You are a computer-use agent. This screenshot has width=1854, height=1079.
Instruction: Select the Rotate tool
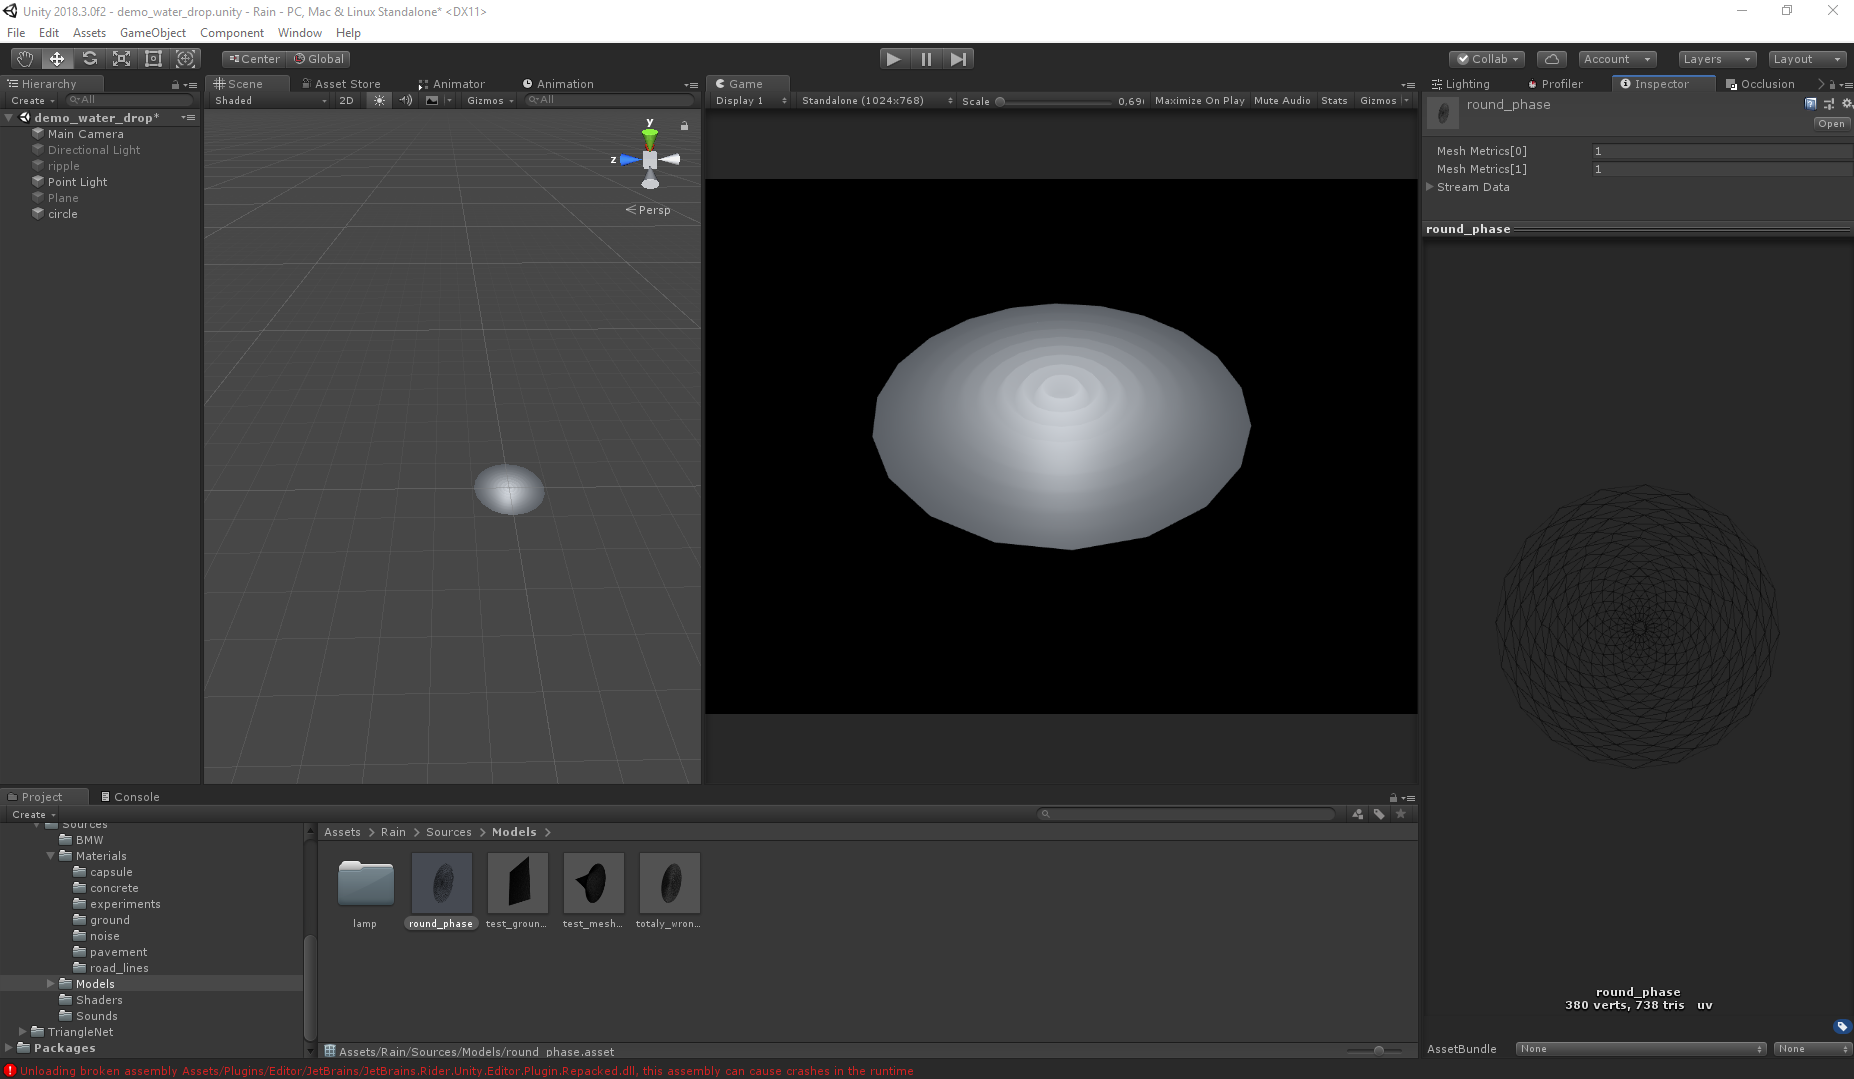point(89,59)
